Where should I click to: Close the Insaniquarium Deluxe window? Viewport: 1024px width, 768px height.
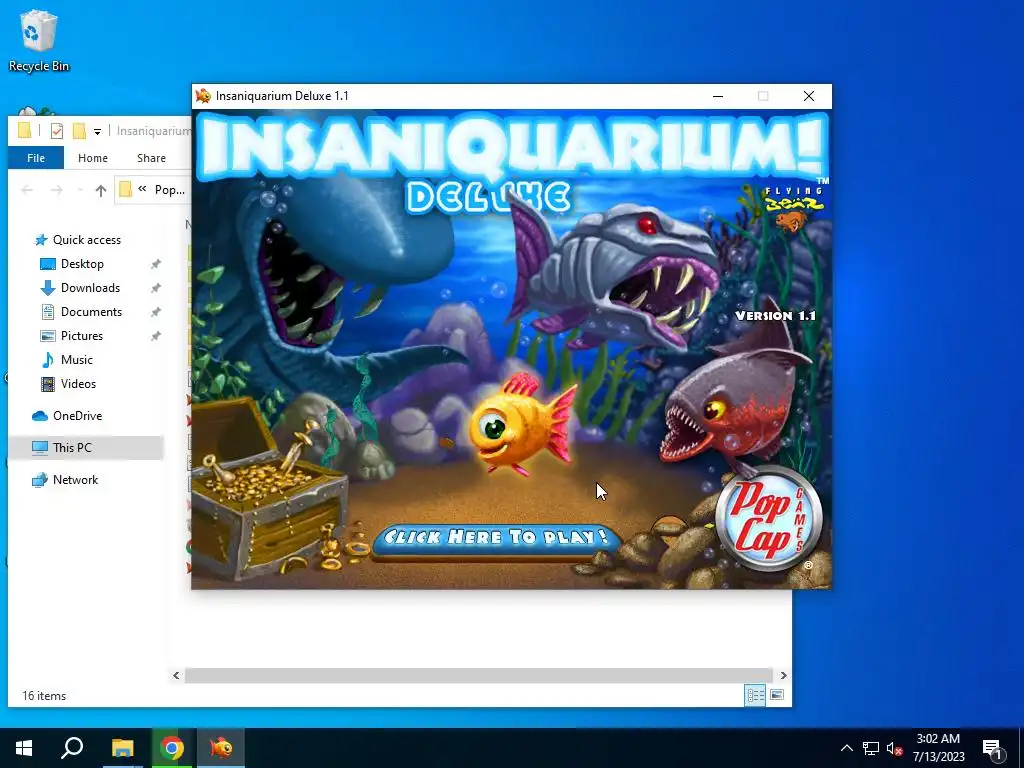[x=808, y=96]
